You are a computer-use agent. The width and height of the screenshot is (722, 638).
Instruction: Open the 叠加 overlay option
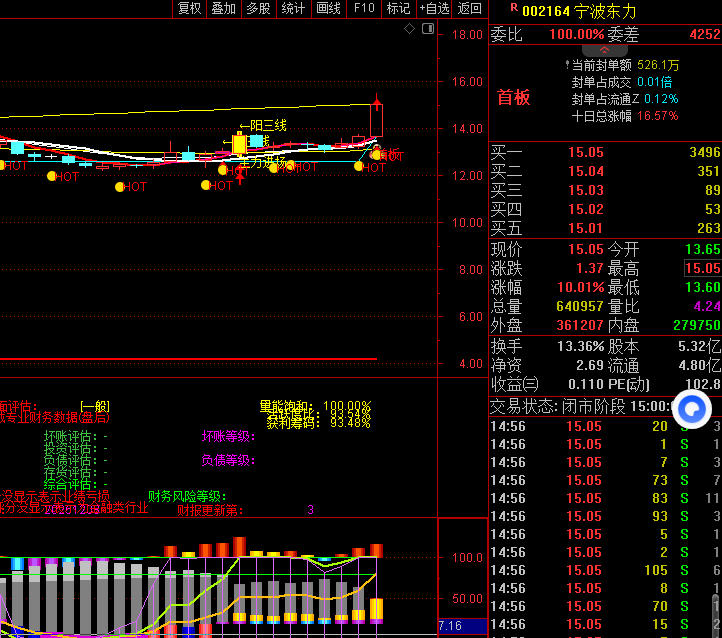pos(223,9)
